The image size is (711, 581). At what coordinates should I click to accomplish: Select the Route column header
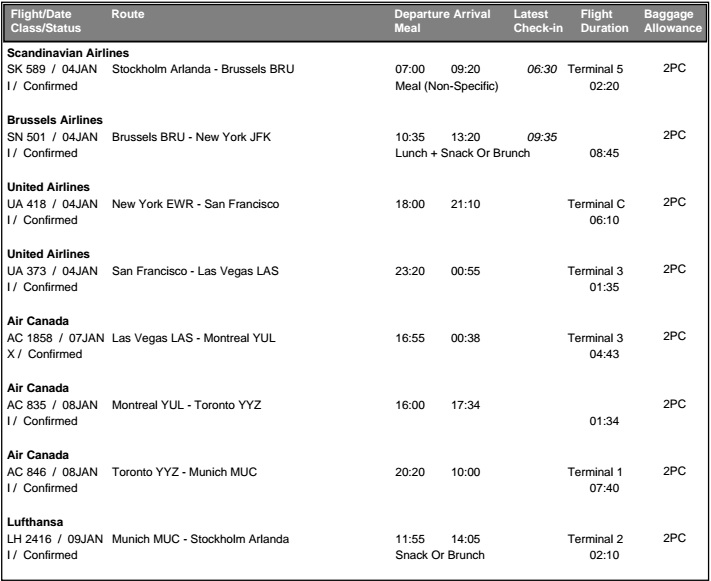[127, 16]
